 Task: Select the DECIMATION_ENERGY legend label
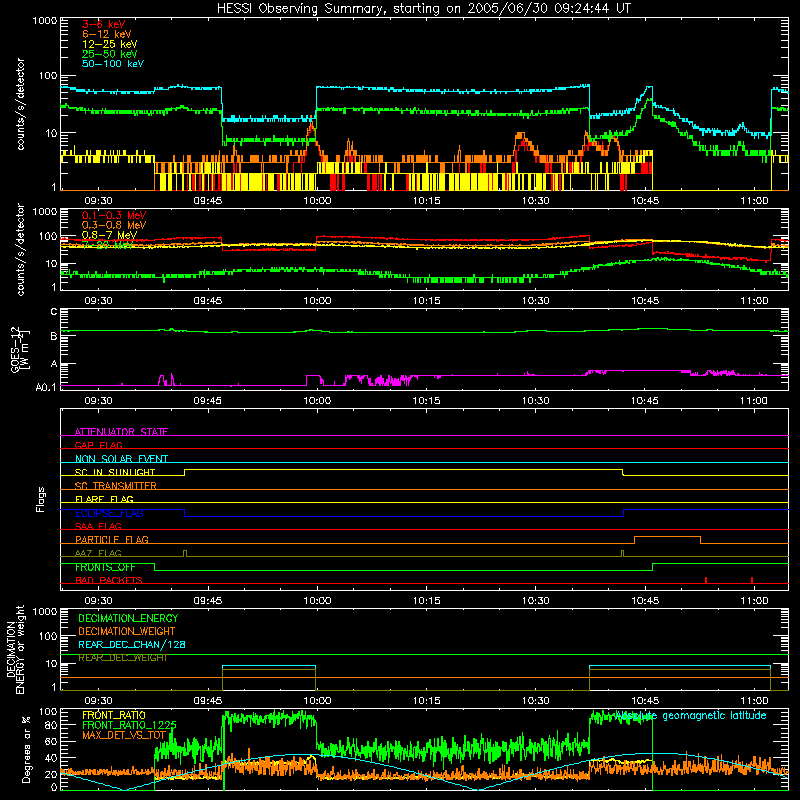(128, 618)
